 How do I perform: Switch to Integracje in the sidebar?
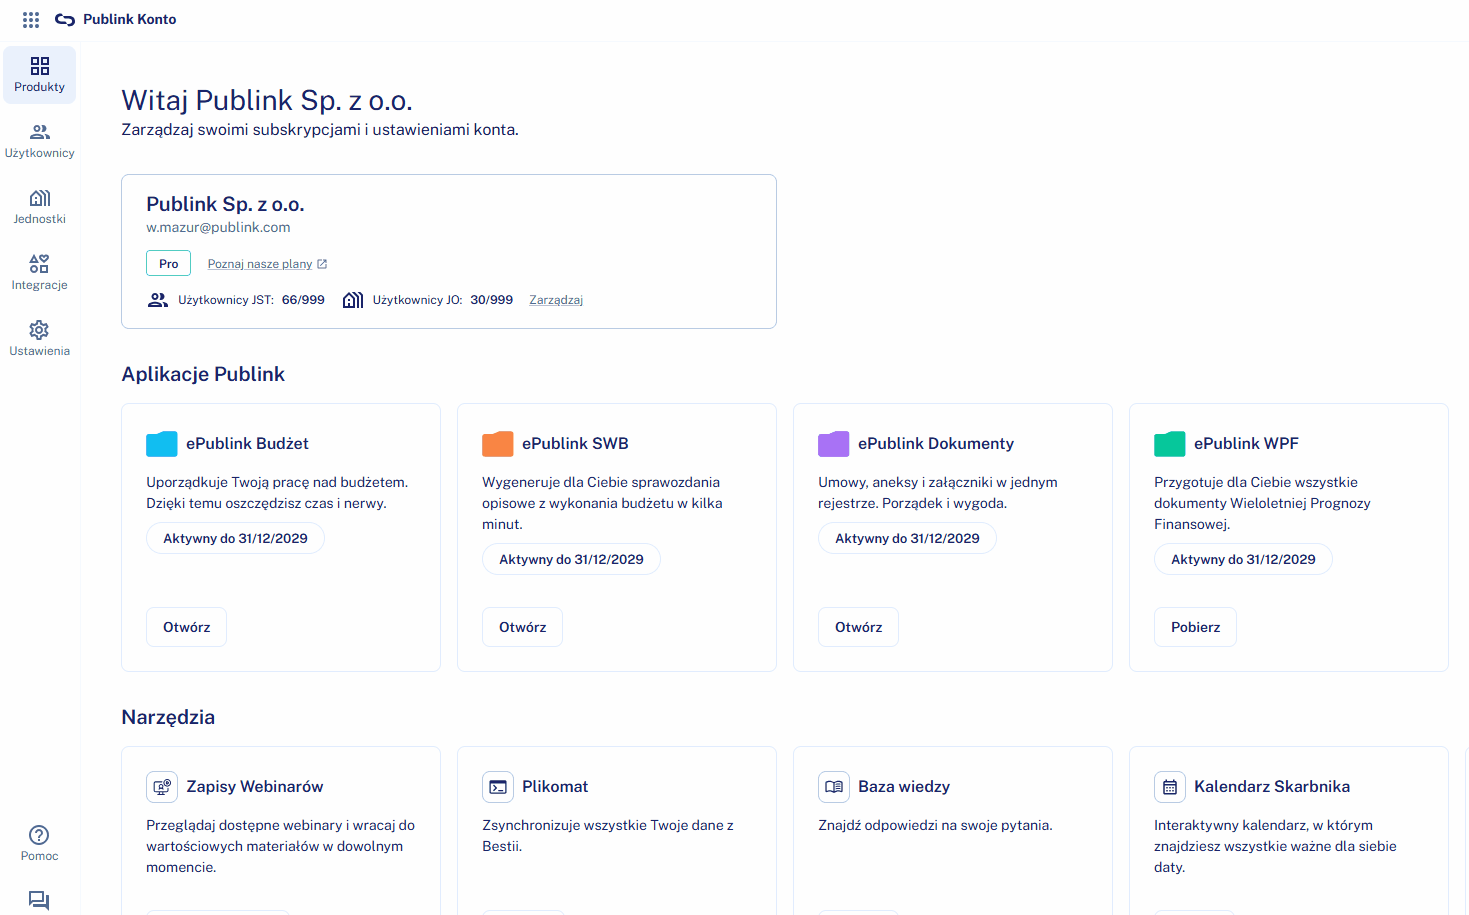(x=40, y=273)
